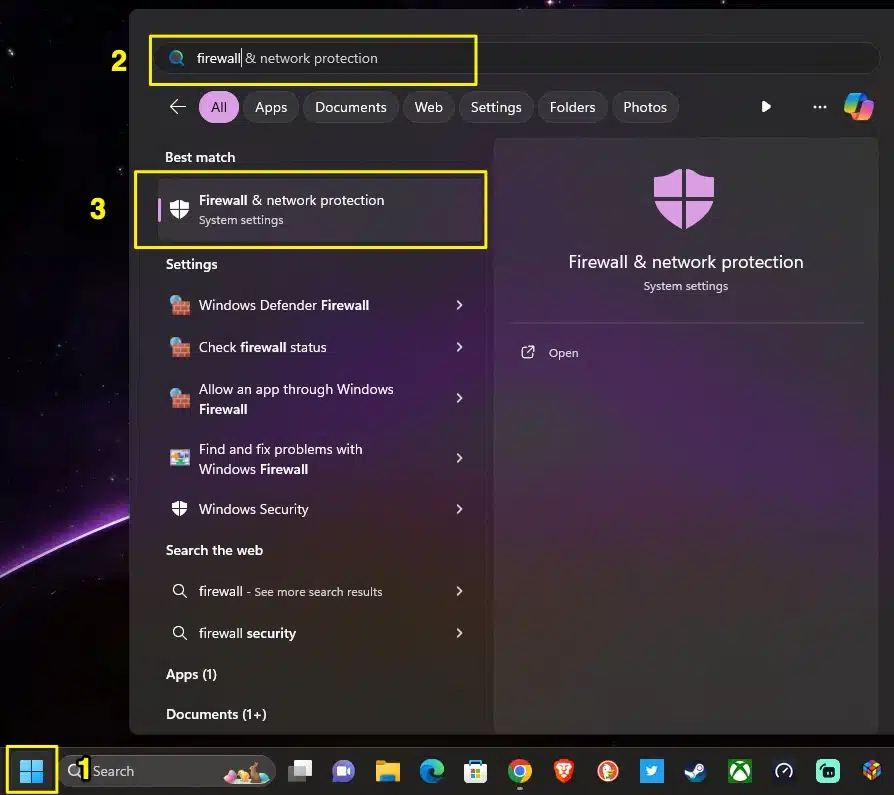
Task: Click shield icon beside Best match result
Action: (x=180, y=209)
